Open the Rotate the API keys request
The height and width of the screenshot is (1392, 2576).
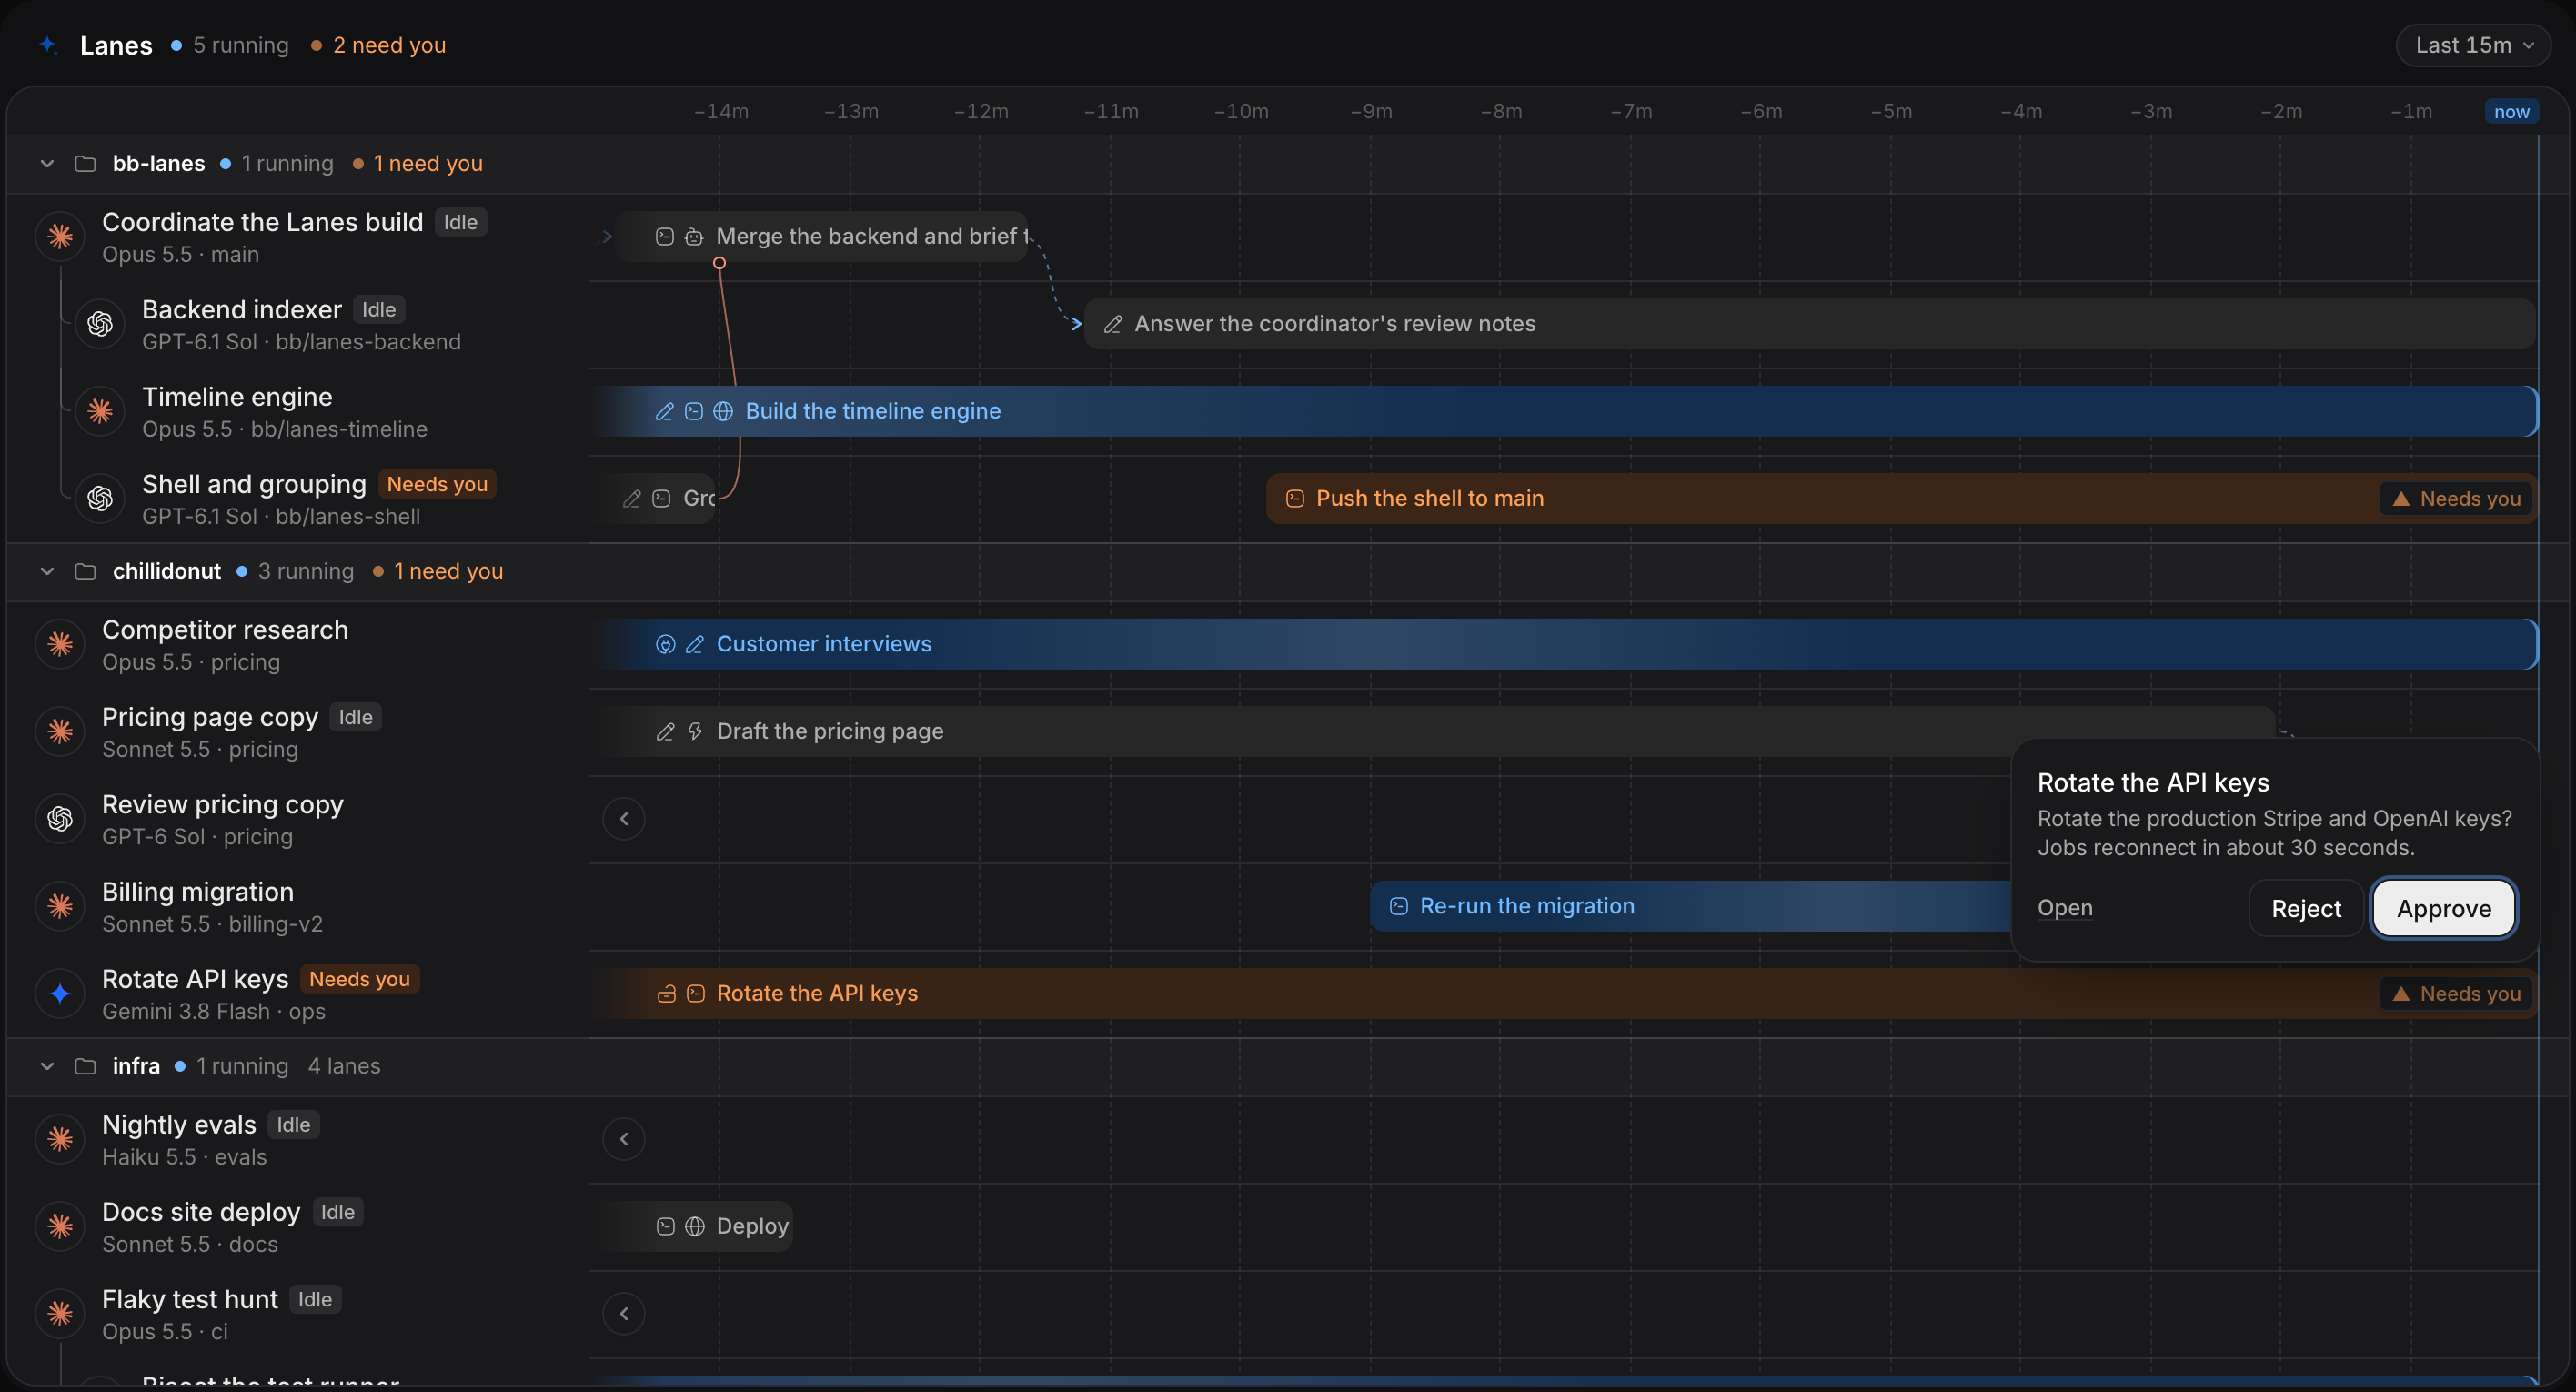(2064, 907)
